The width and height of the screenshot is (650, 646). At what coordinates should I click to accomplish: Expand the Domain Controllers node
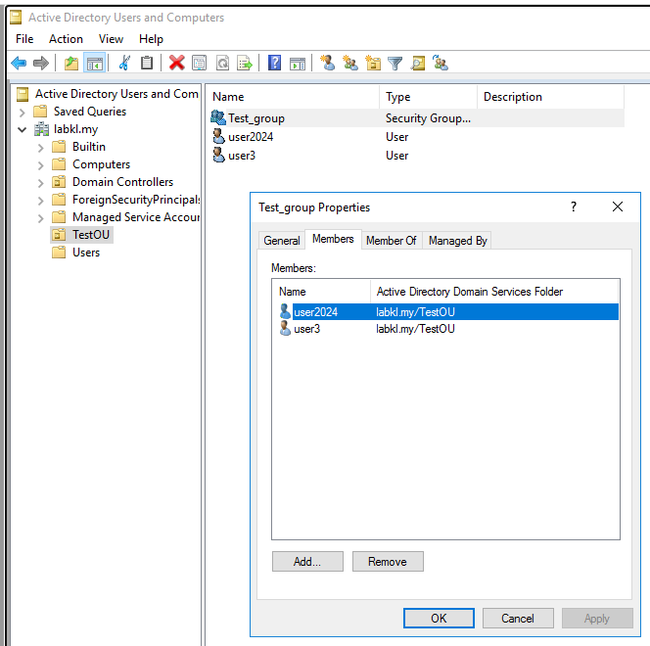point(41,183)
